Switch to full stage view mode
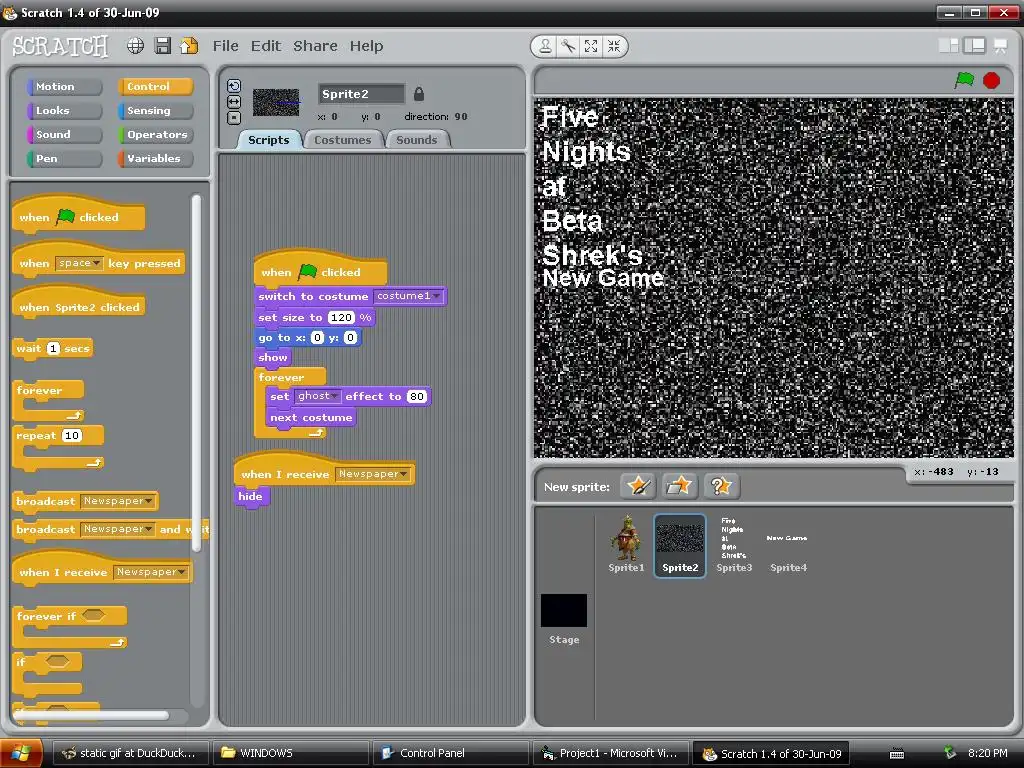 [974, 45]
